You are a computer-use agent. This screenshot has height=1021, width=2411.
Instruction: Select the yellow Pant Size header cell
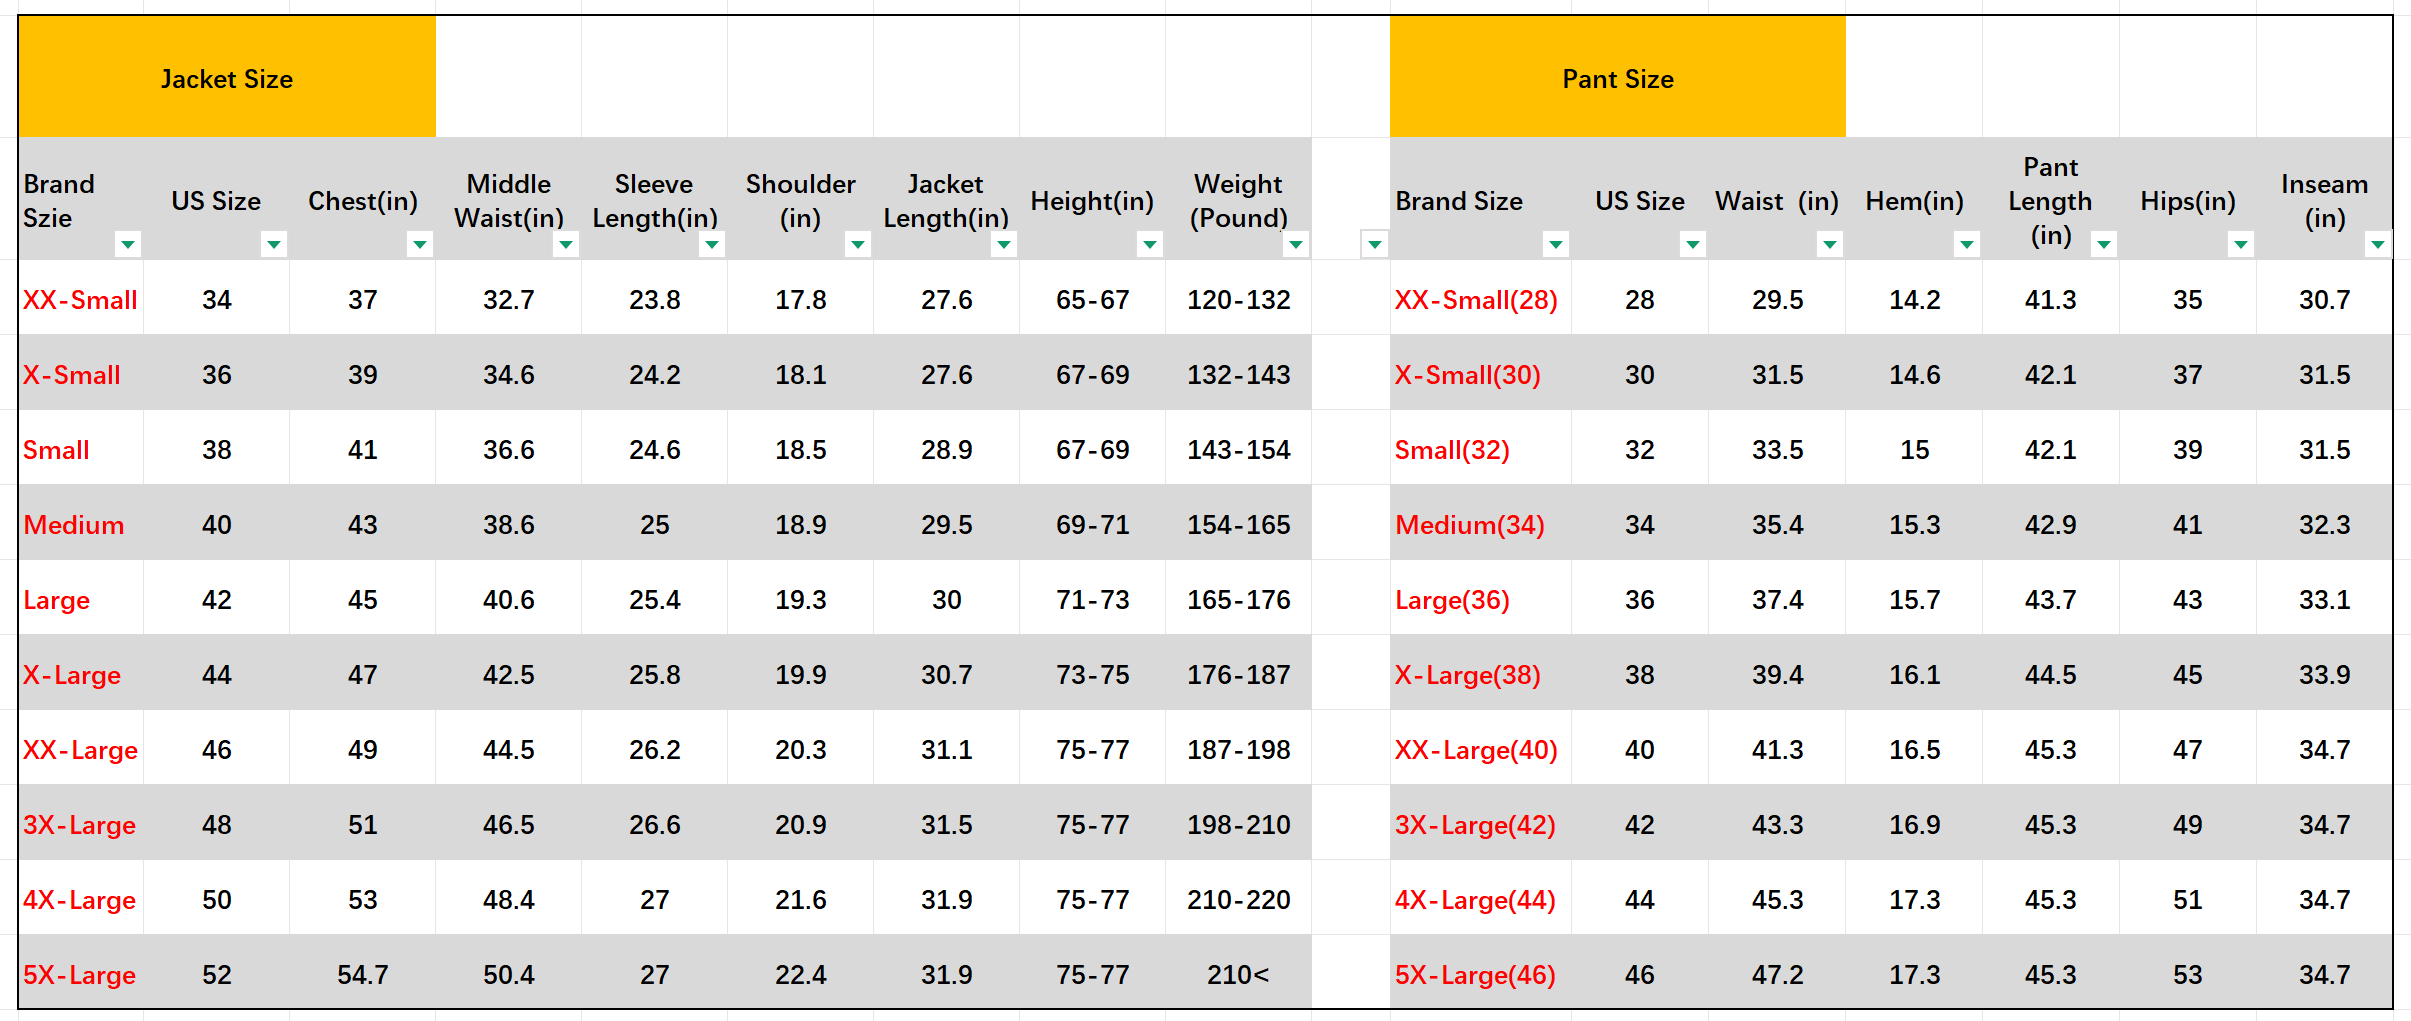point(1618,77)
